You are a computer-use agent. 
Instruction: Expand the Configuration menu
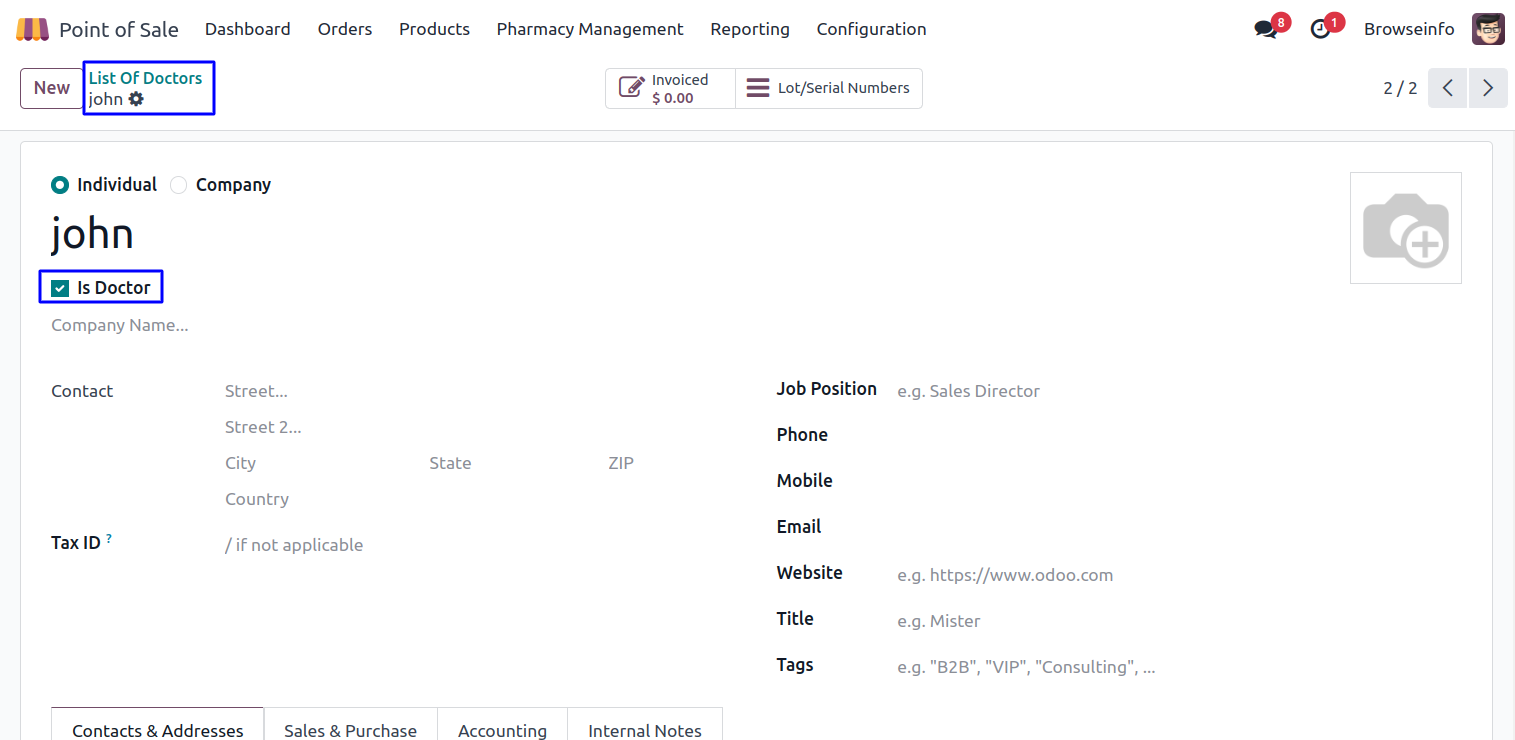871,29
